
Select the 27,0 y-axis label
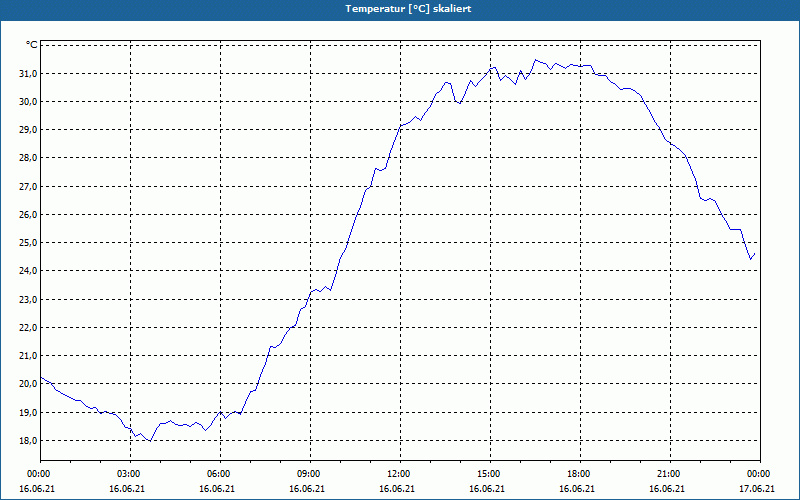(x=28, y=186)
